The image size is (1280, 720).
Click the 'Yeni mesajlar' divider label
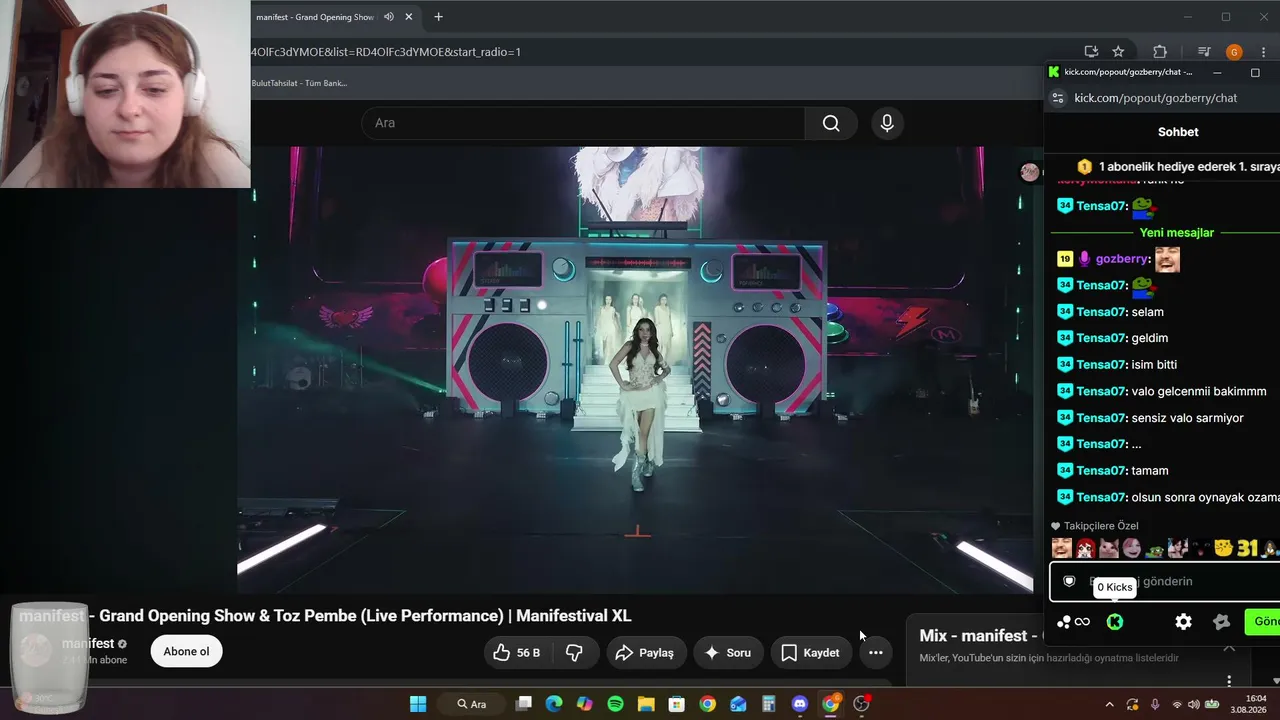(x=1177, y=233)
